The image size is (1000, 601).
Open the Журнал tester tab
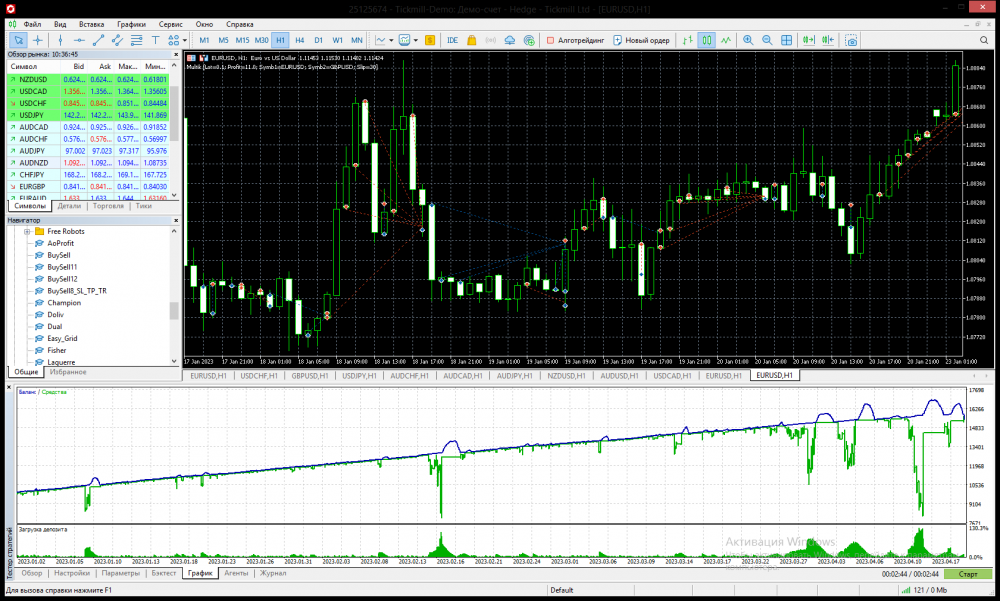click(x=273, y=574)
